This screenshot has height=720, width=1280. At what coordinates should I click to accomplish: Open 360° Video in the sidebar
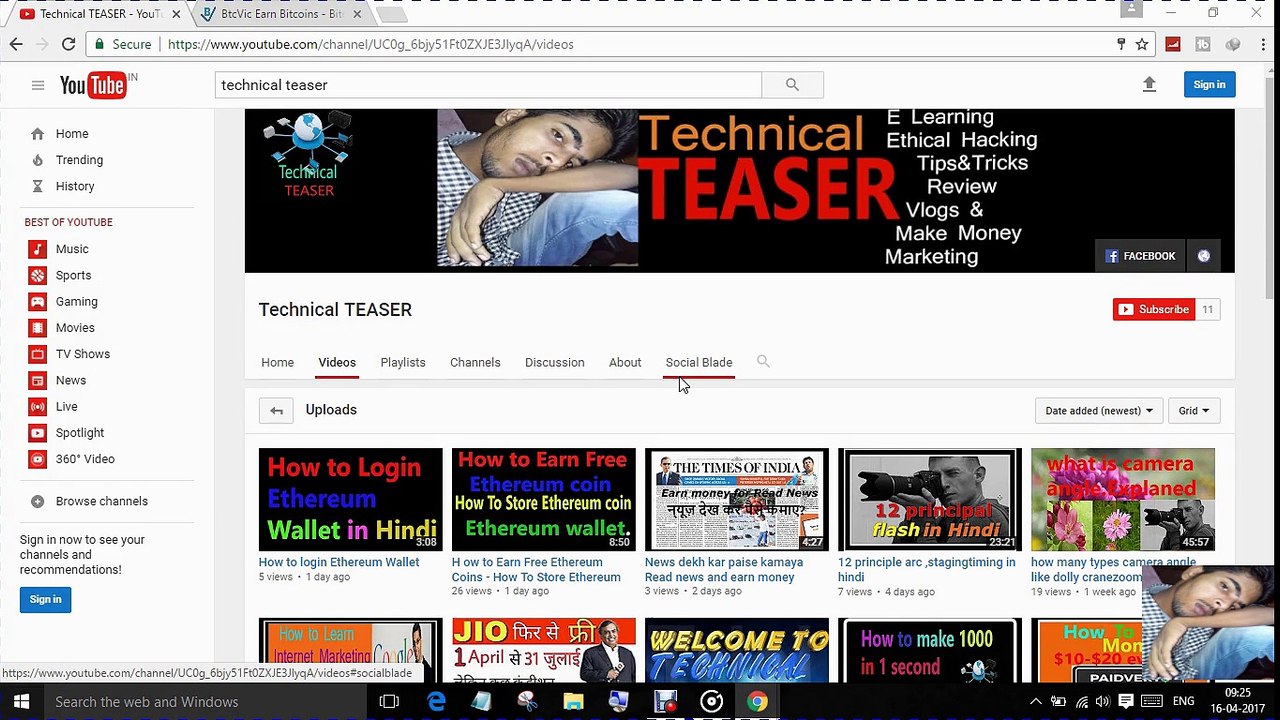pos(85,459)
